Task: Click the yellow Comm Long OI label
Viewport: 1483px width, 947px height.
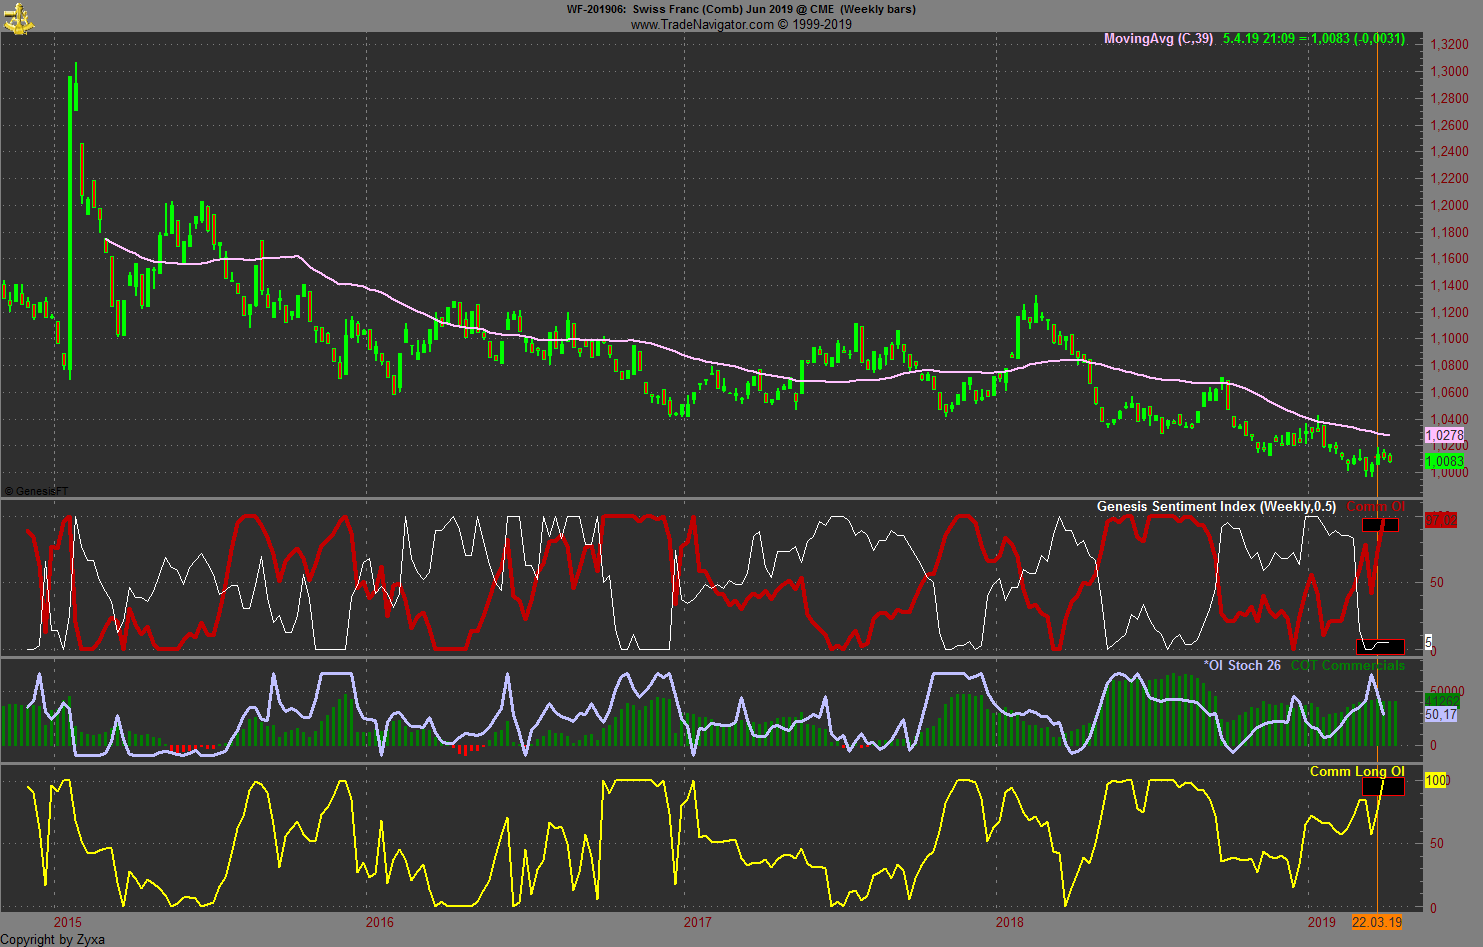Action: point(1357,771)
